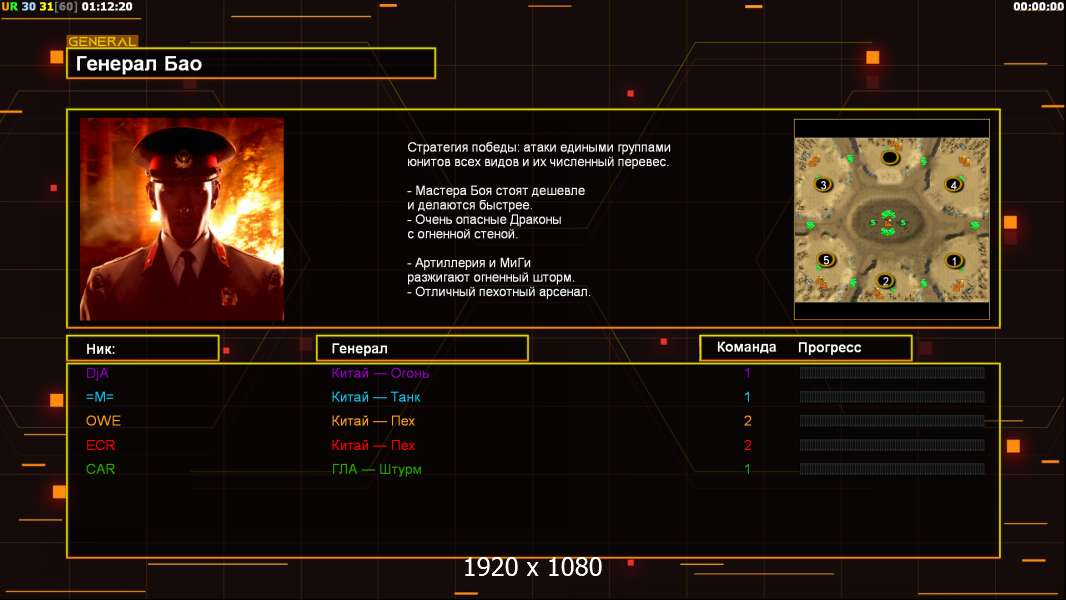The image size is (1066, 600).
Task: Click 'Китай — Огонь' general entry
Action: point(380,373)
